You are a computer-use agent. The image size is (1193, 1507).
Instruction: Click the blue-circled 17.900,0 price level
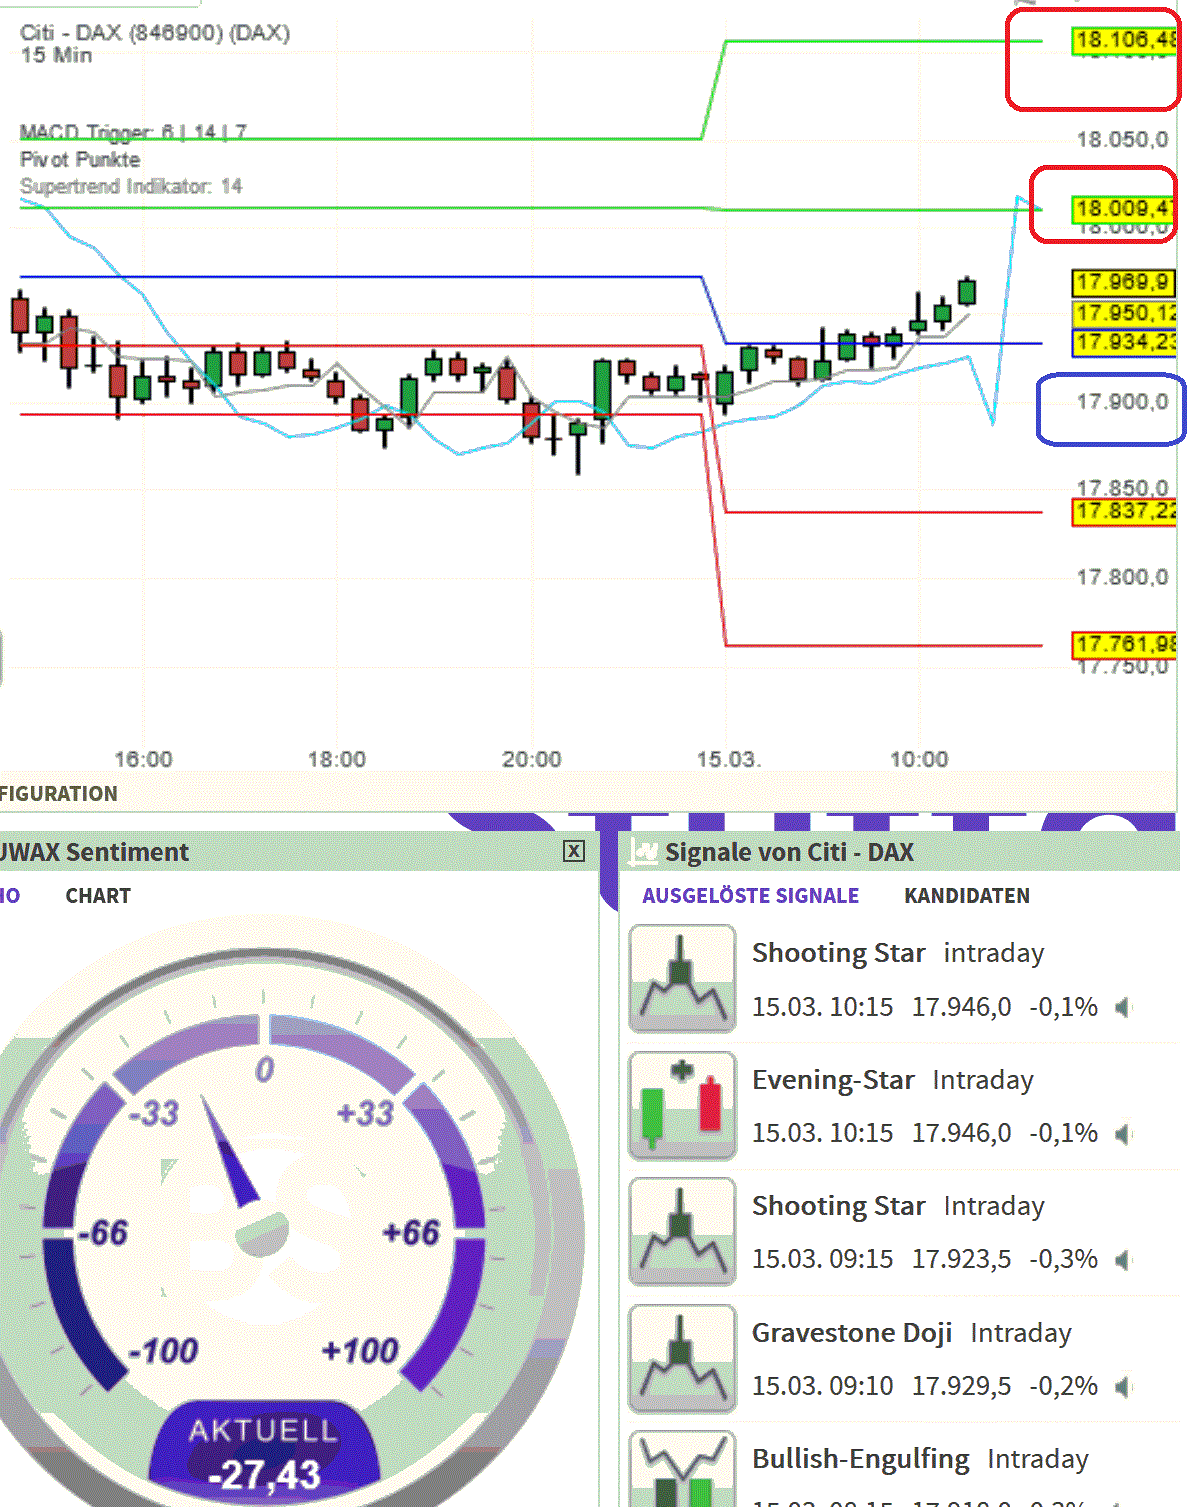pos(1122,402)
